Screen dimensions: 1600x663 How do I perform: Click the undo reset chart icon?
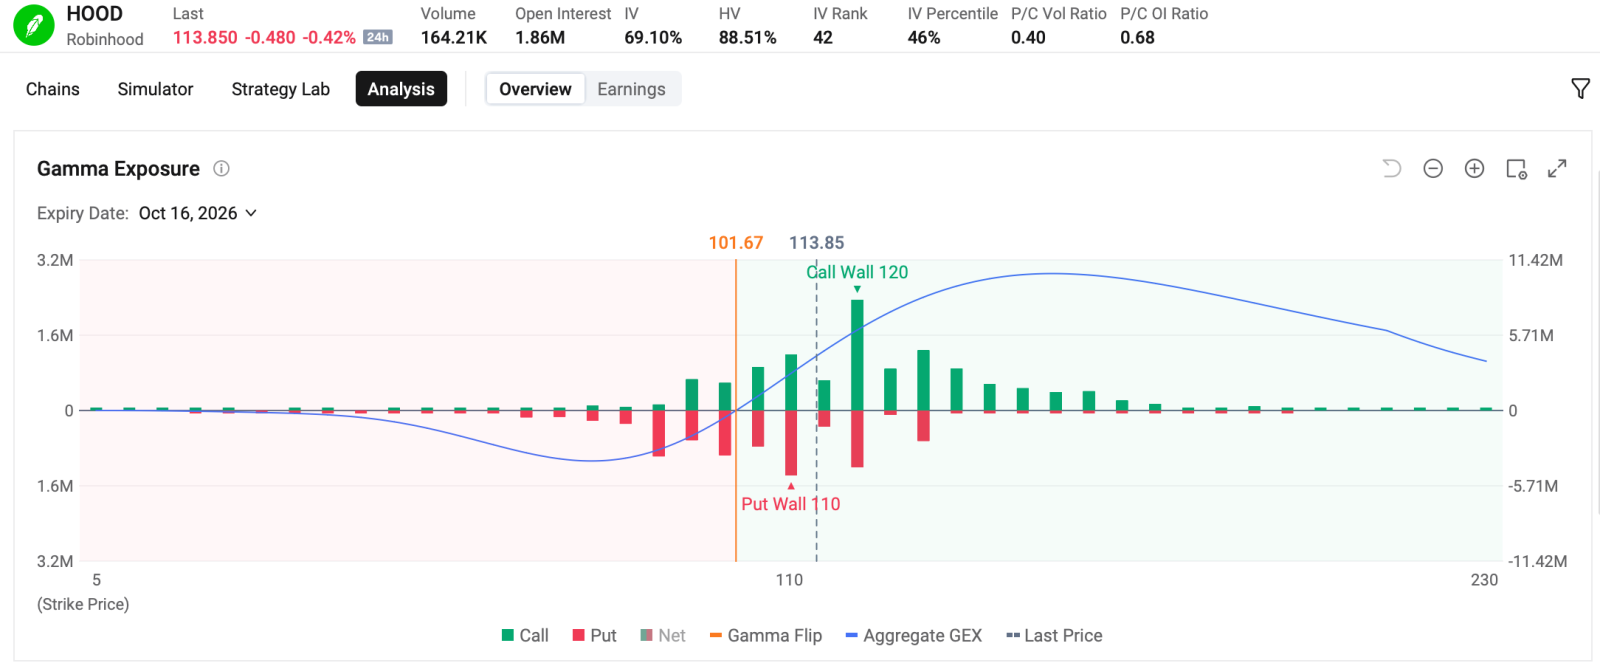1391,168
